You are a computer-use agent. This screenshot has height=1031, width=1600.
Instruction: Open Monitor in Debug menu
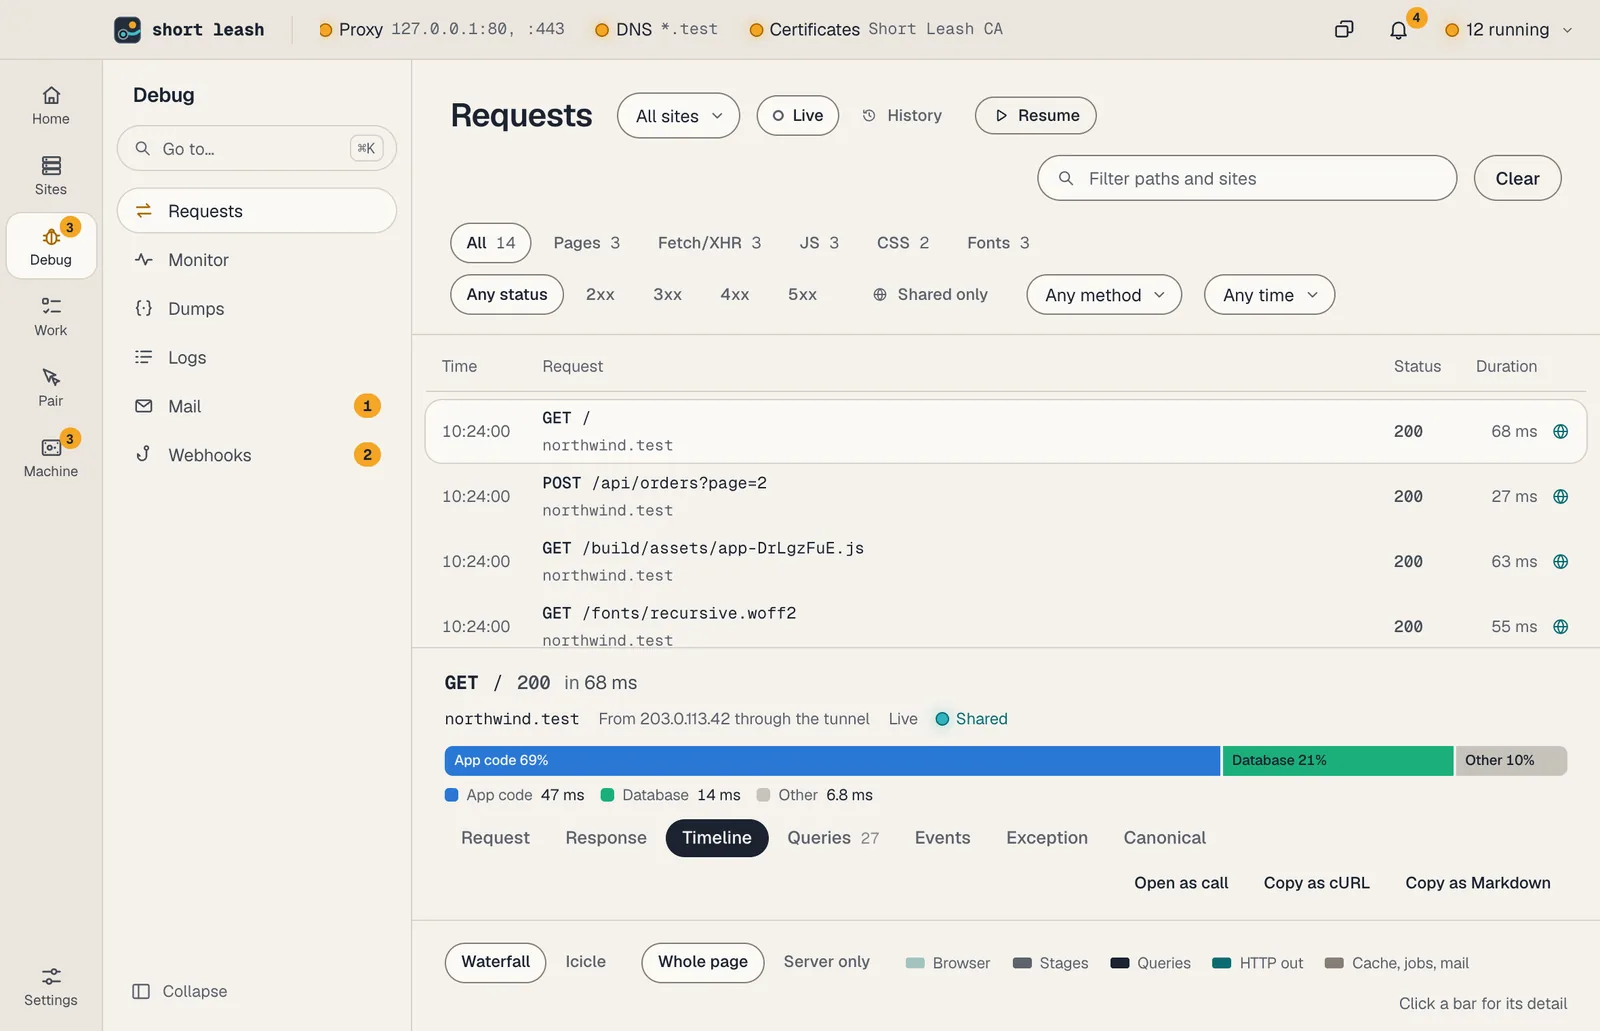tap(257, 260)
